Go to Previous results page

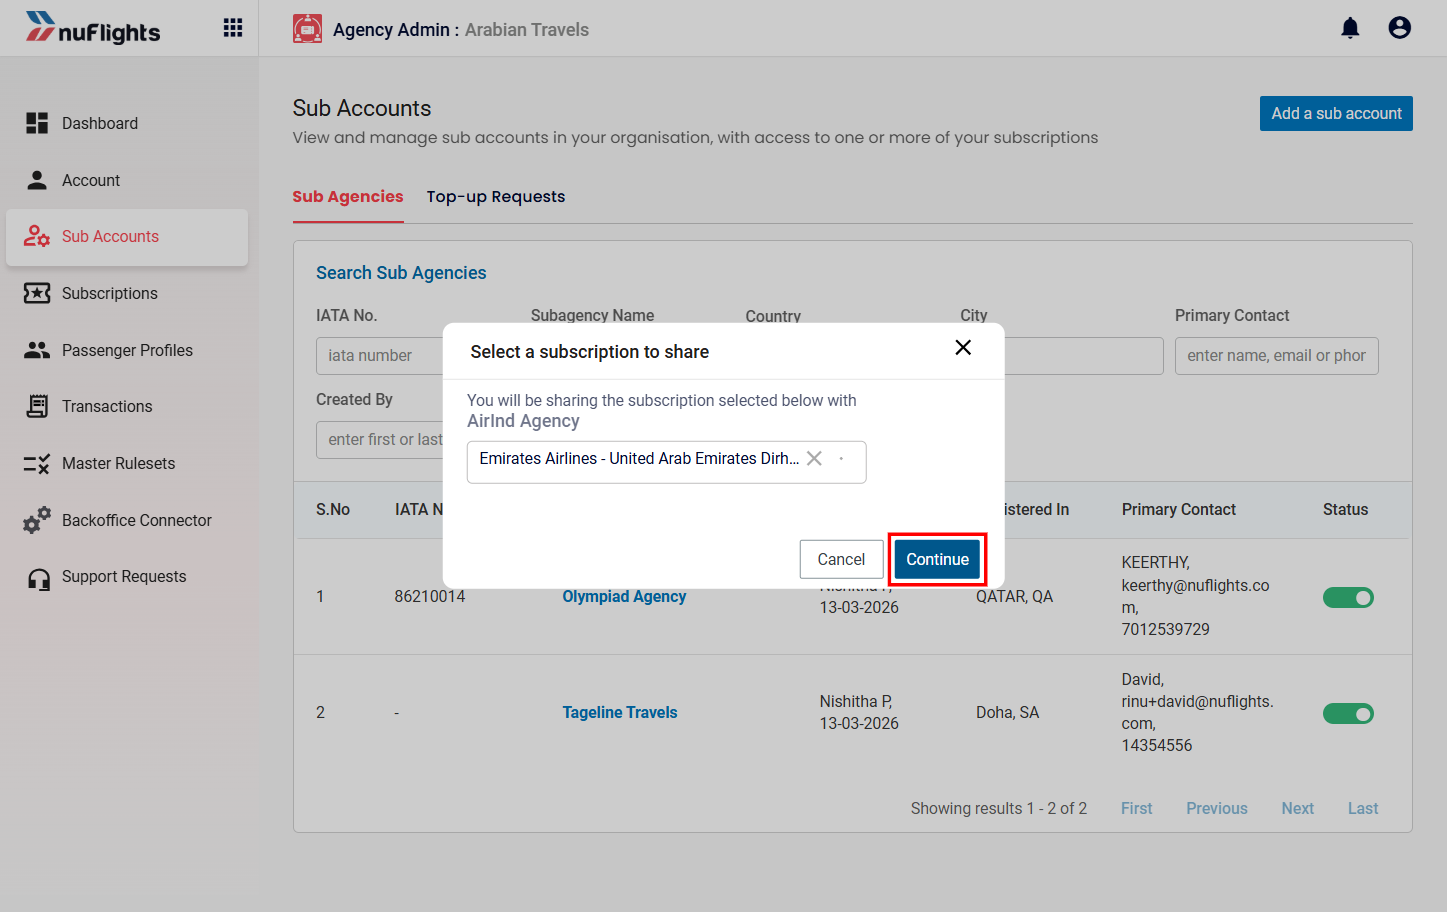pyautogui.click(x=1217, y=808)
